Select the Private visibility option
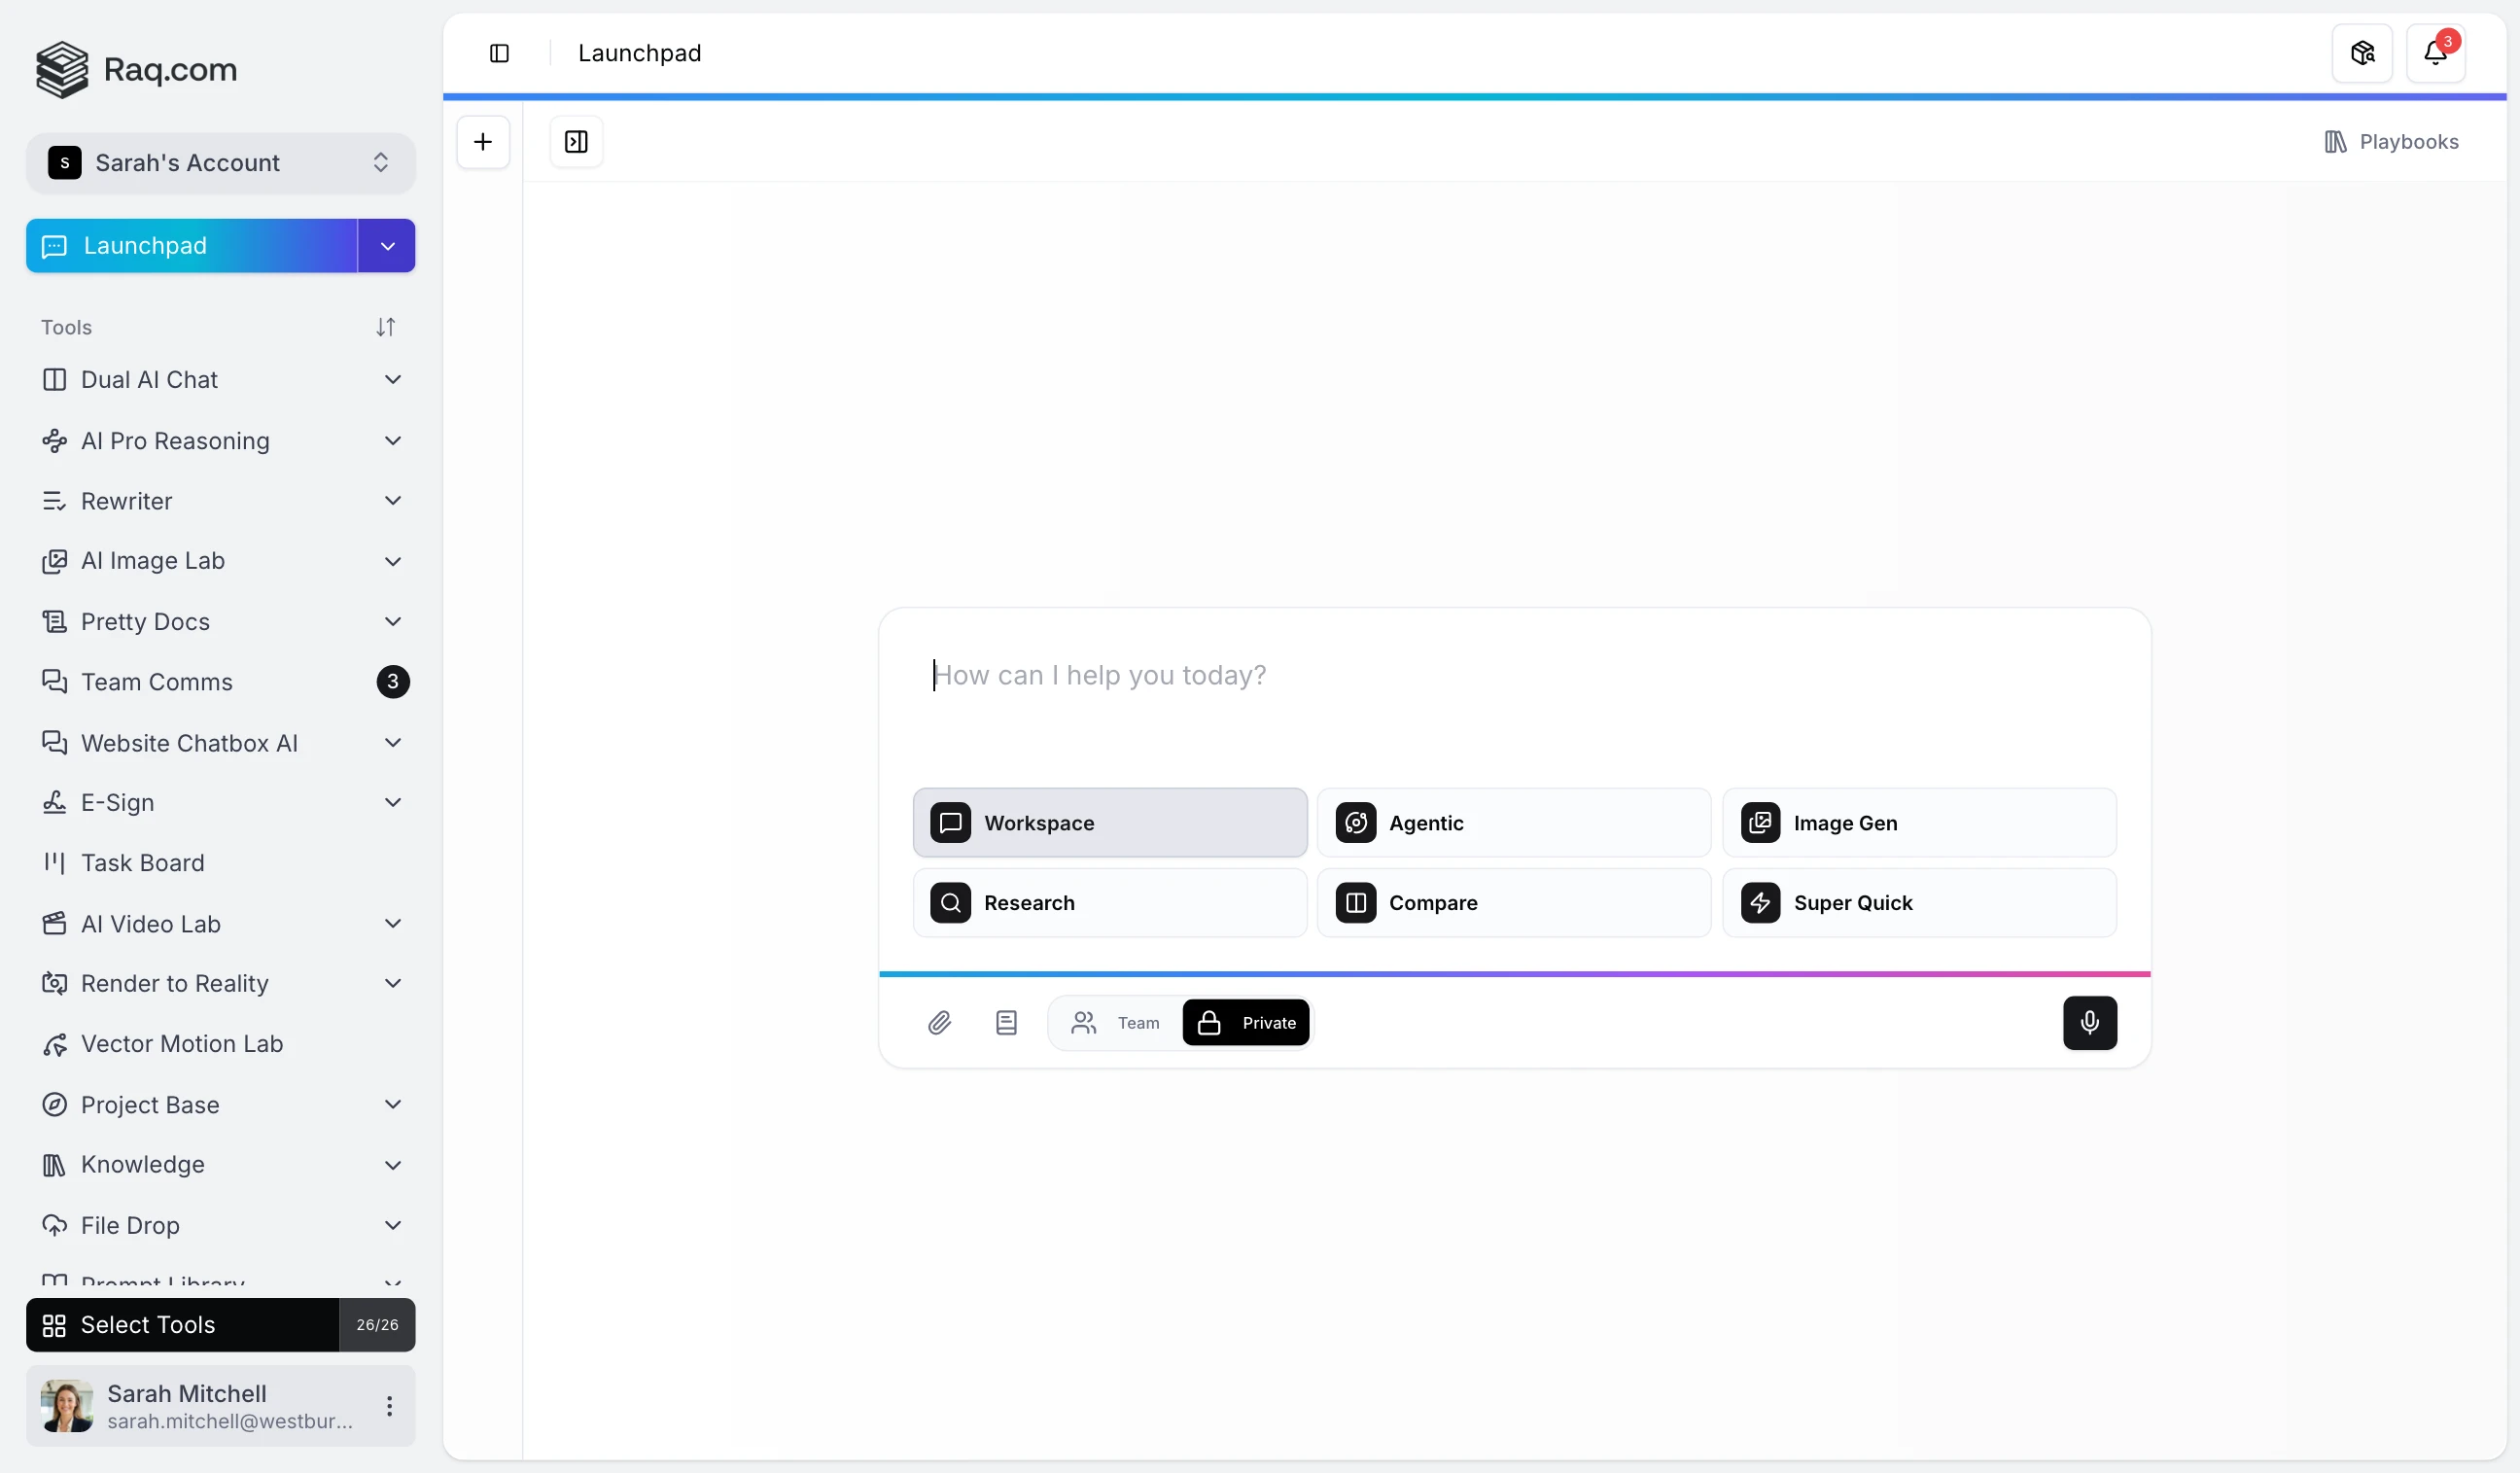Viewport: 2520px width, 1473px height. (x=1246, y=1022)
